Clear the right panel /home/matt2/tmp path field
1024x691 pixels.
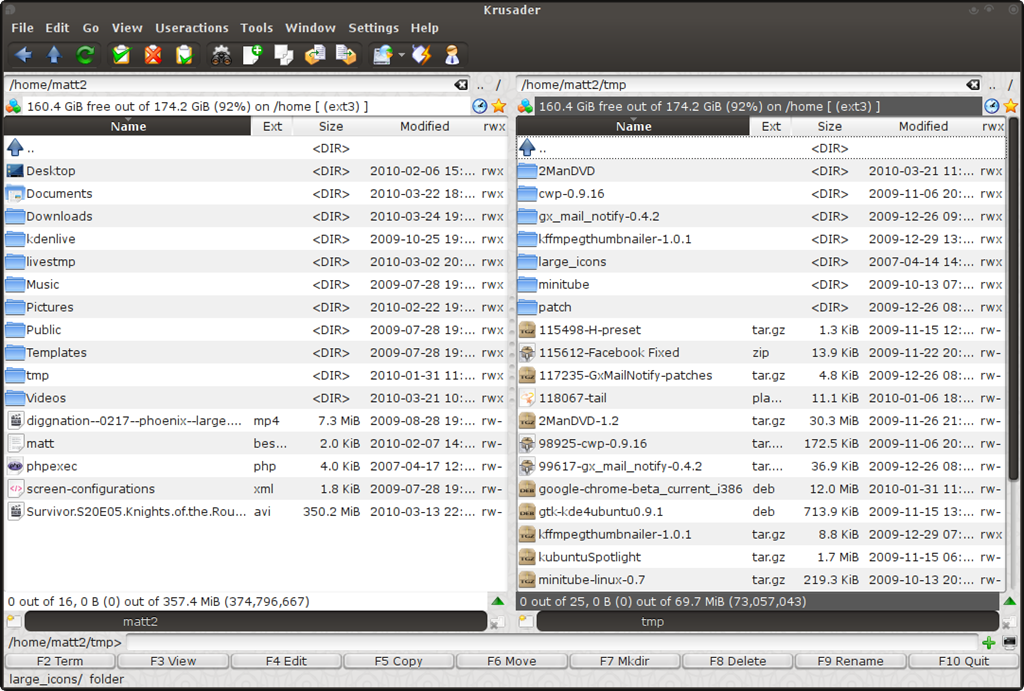[973, 85]
